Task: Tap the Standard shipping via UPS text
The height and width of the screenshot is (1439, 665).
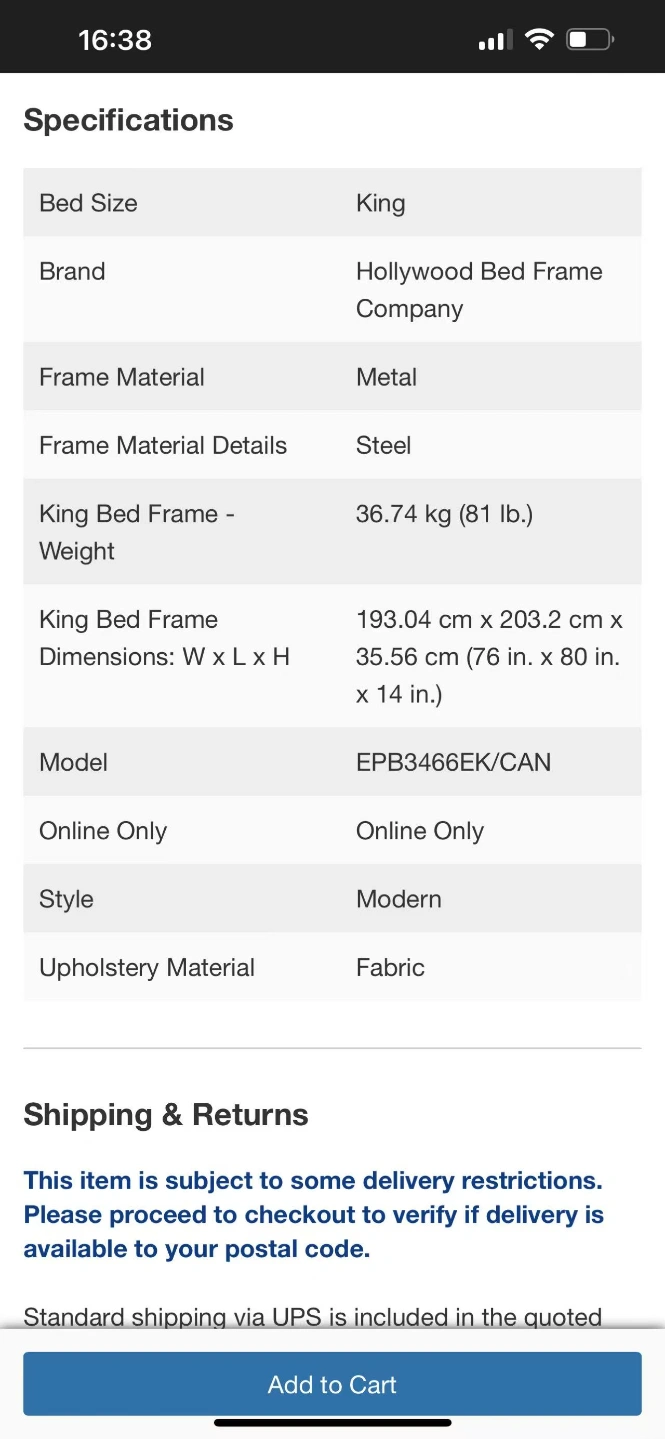Action: click(312, 1316)
